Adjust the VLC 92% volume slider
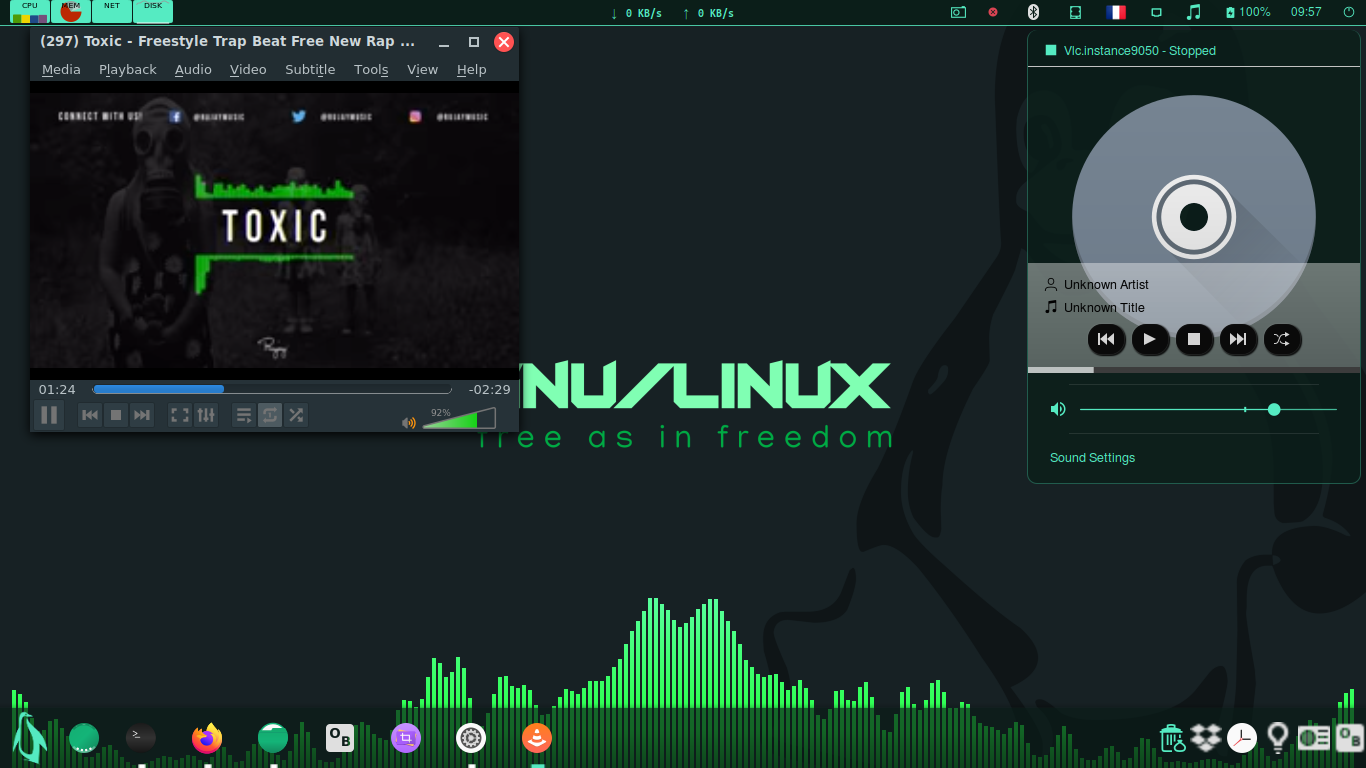 [459, 418]
